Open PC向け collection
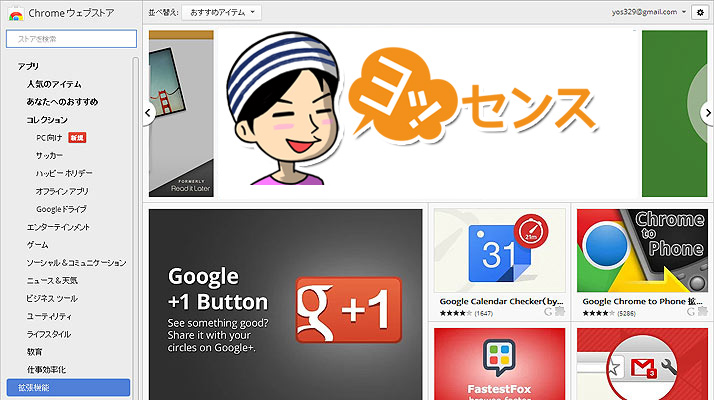This screenshot has height=400, width=714. click(49, 138)
